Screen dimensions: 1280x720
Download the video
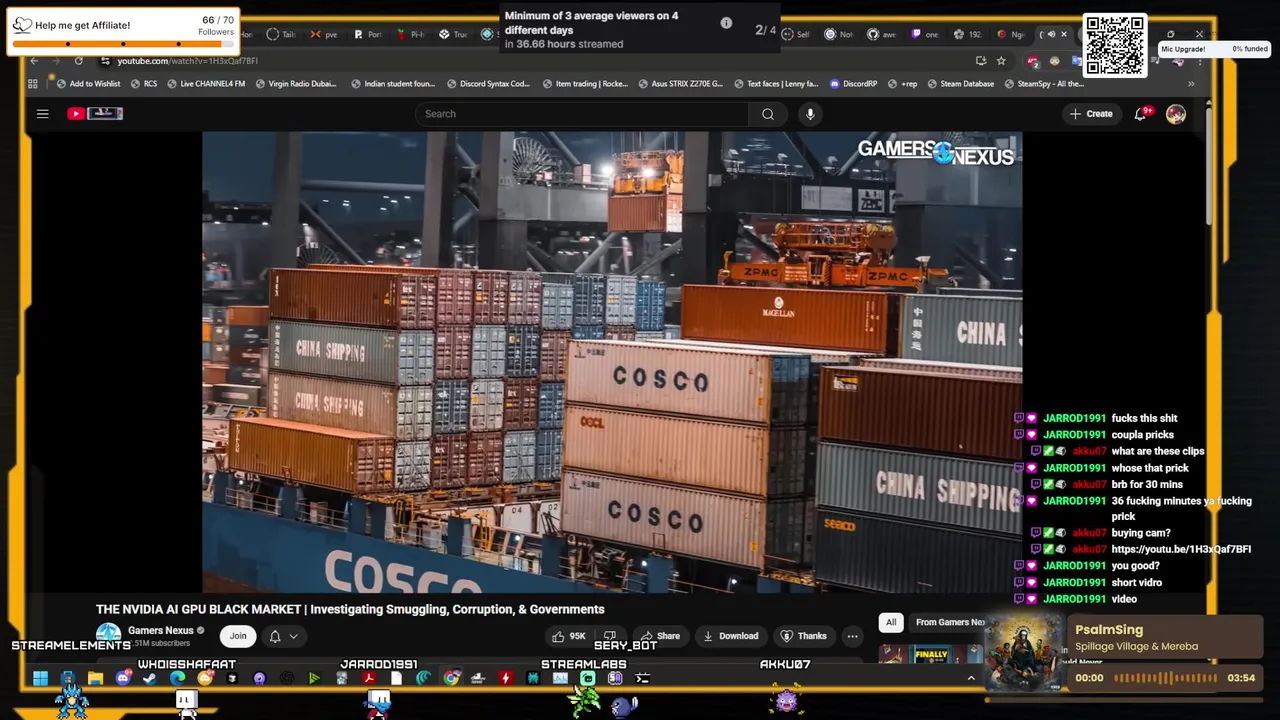pos(731,636)
